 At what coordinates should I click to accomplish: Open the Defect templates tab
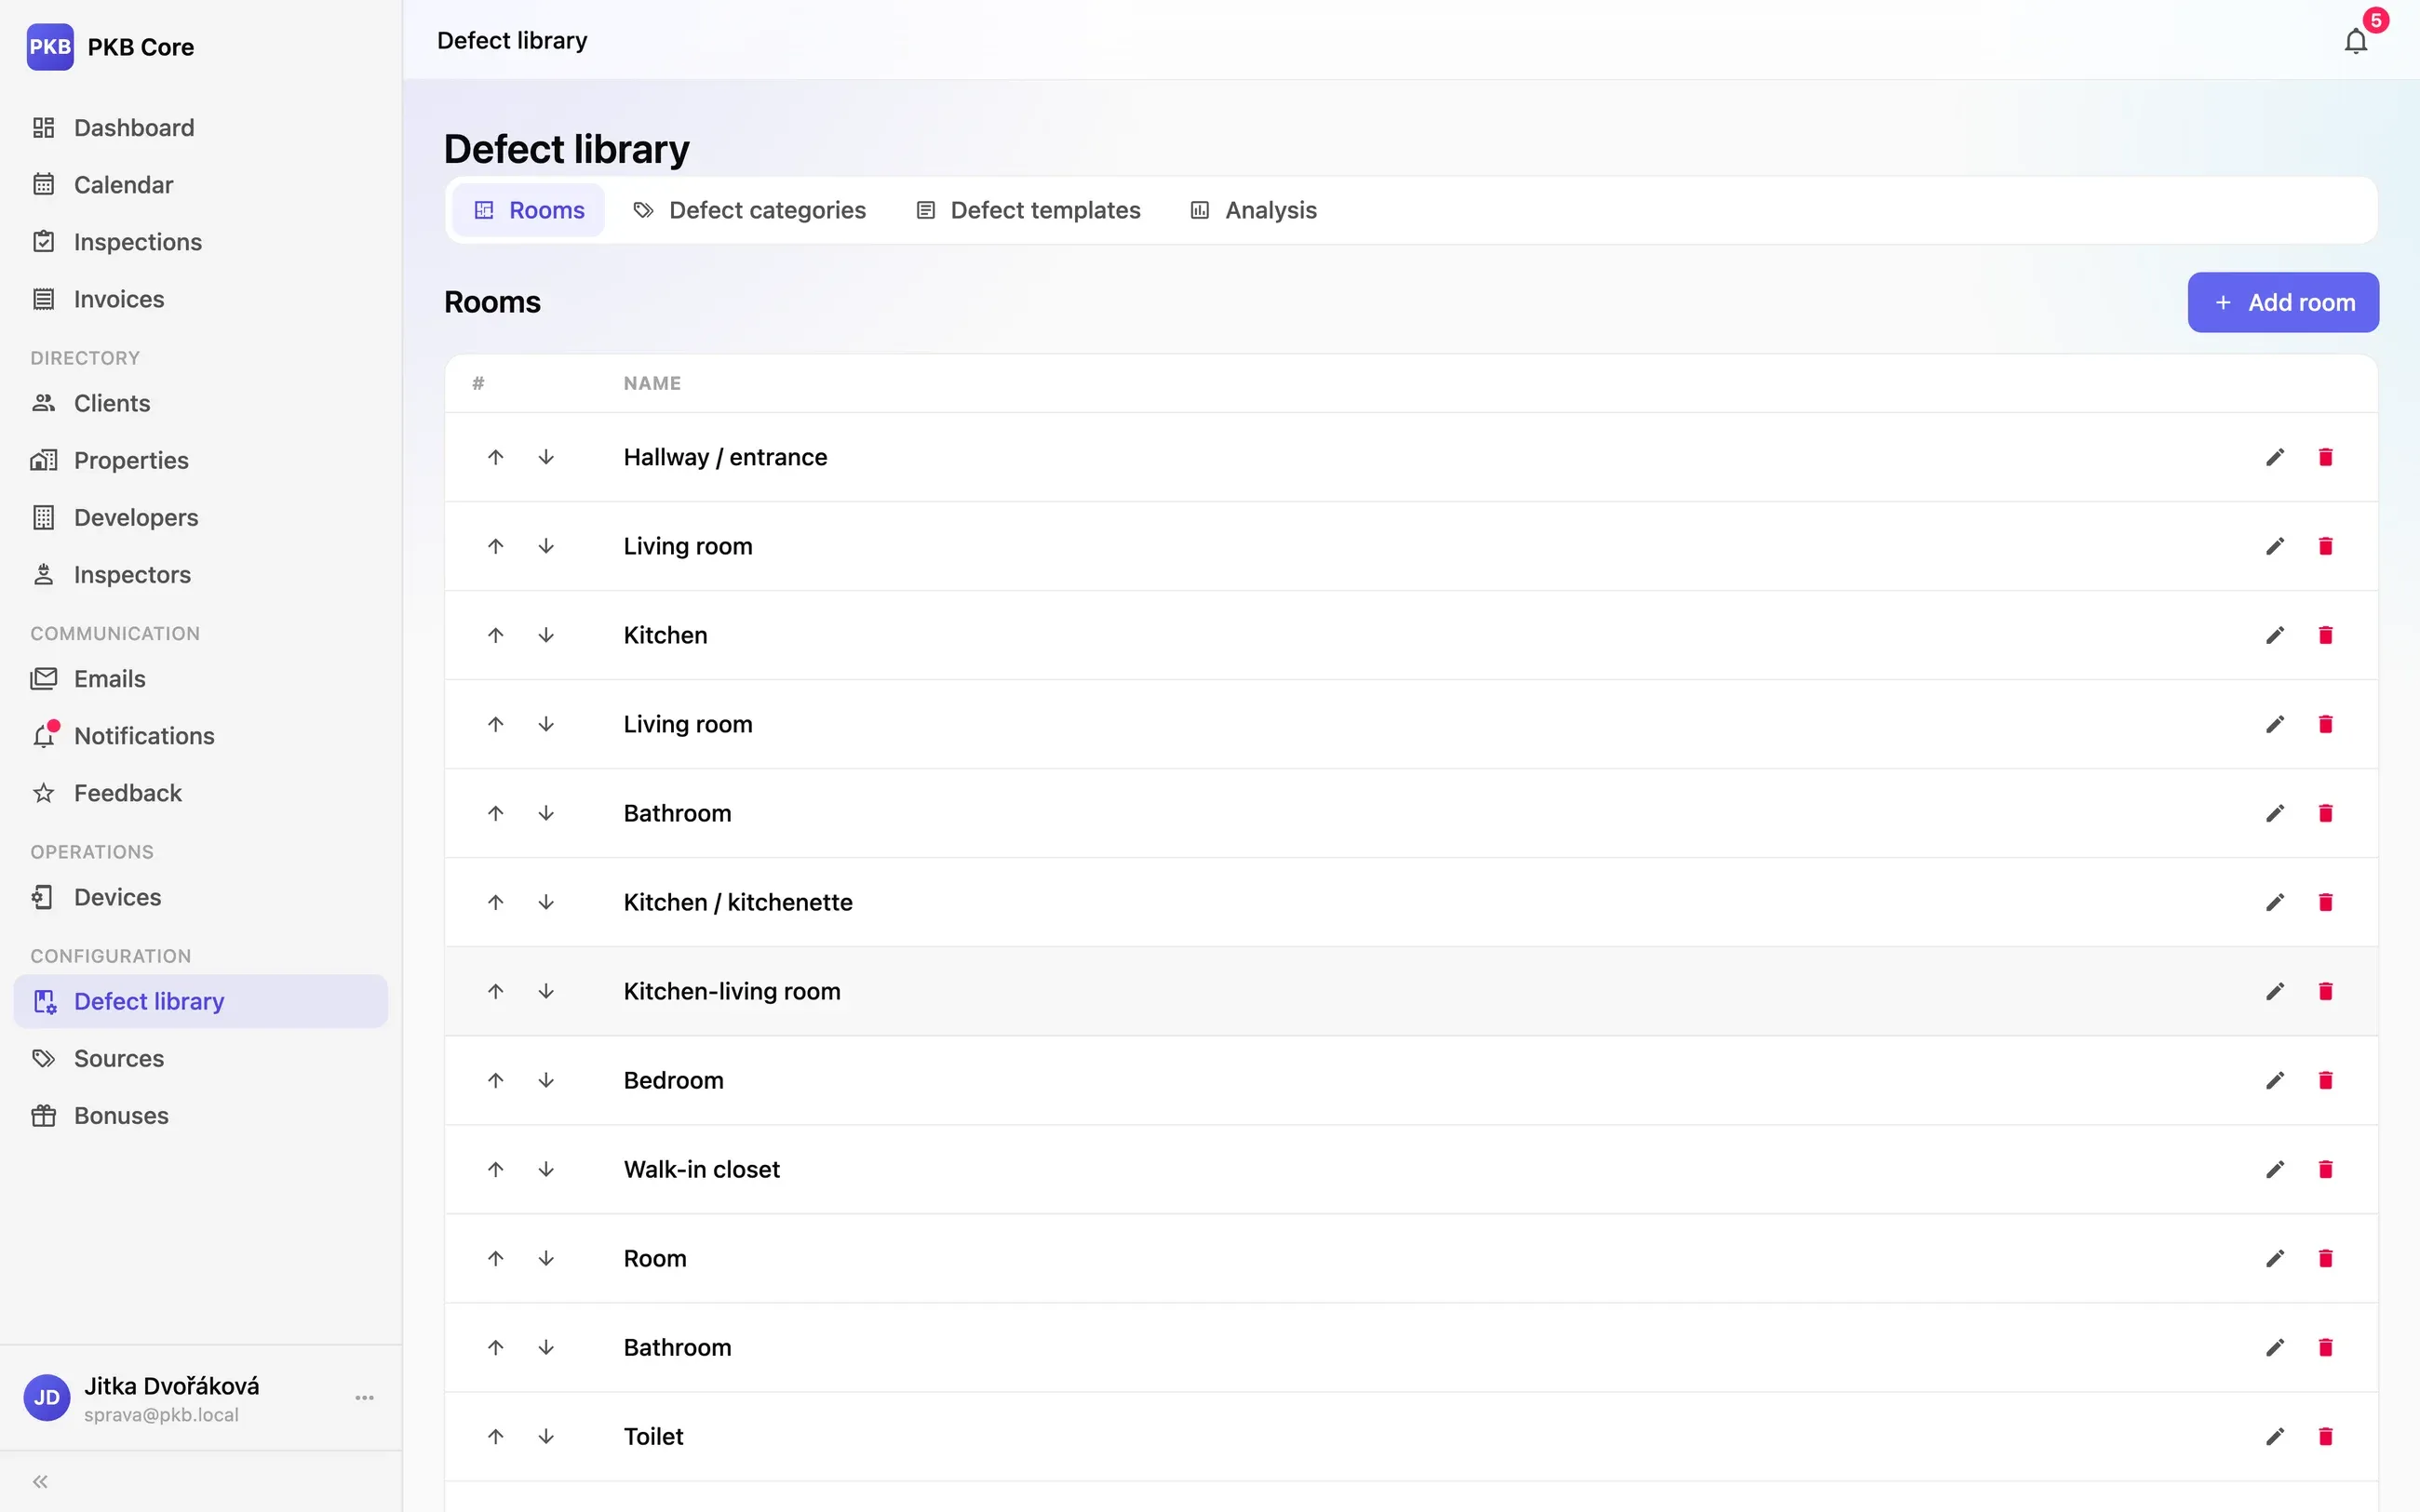pyautogui.click(x=1028, y=210)
